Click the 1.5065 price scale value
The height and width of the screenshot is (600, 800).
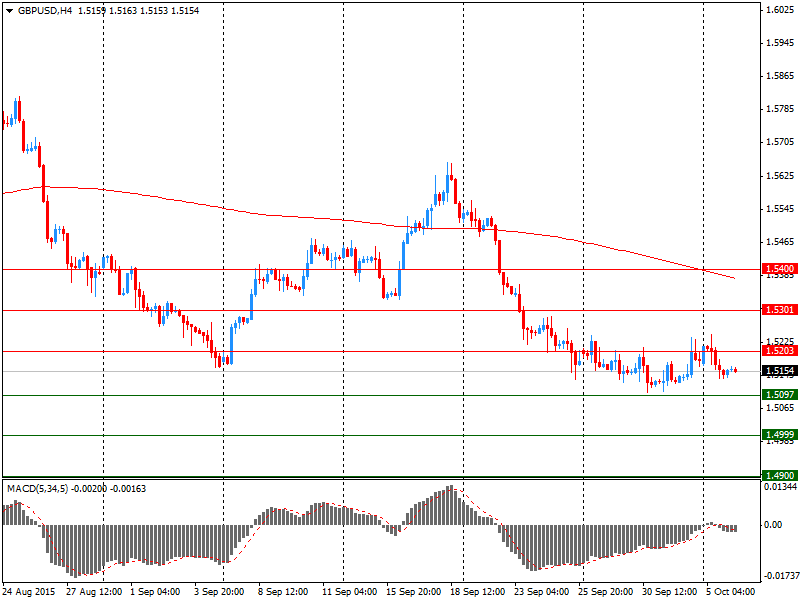(780, 408)
